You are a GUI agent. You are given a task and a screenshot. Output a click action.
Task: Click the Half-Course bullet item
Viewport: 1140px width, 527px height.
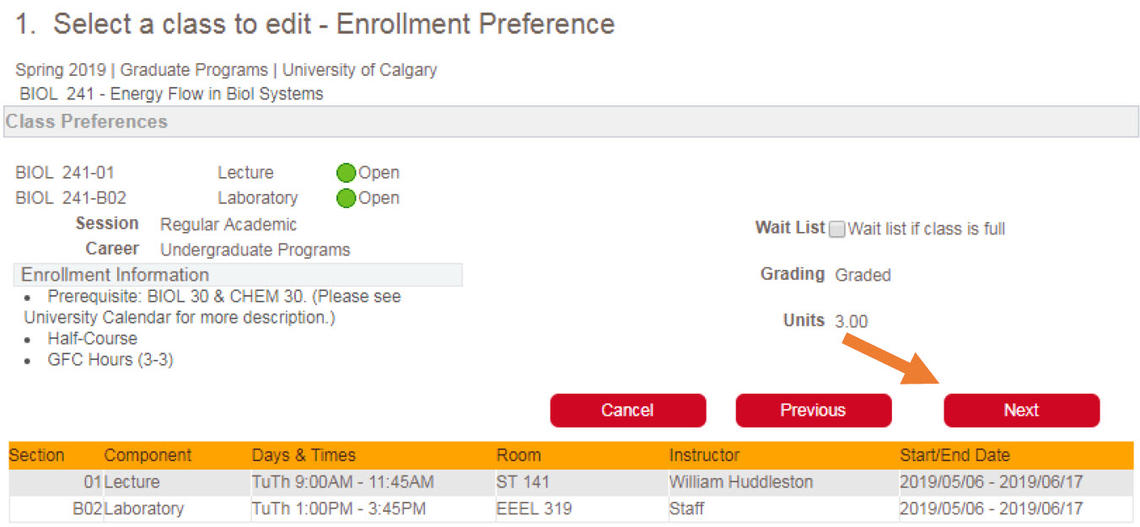(92, 339)
